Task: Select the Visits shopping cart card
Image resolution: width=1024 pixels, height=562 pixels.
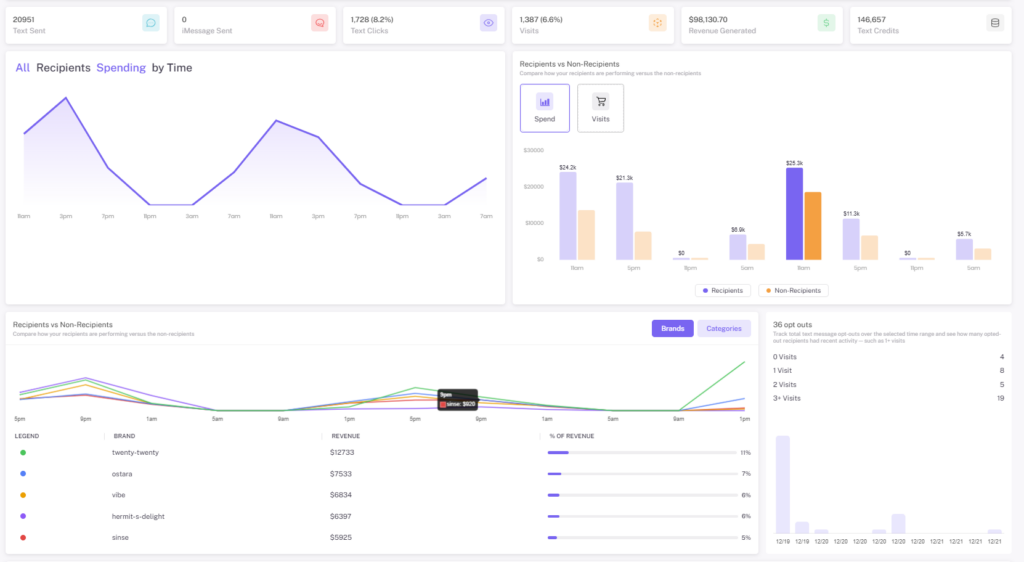Action: point(600,108)
